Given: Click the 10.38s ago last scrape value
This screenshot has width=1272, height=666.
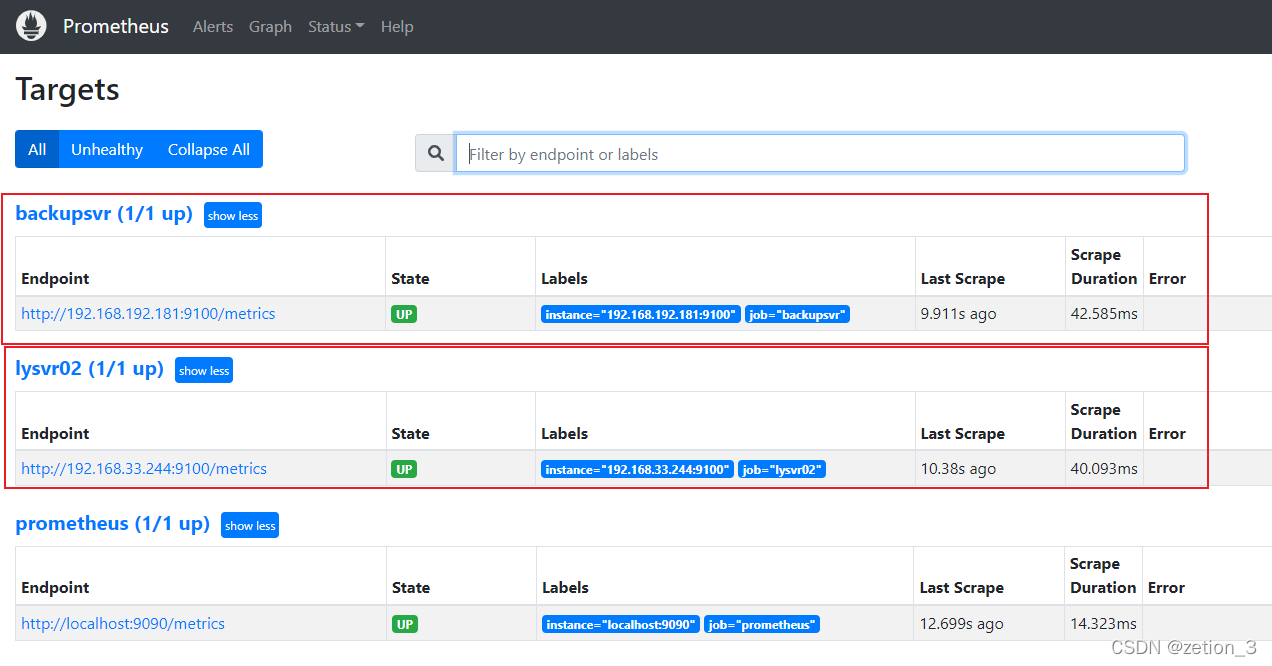Looking at the screenshot, I should 958,469.
